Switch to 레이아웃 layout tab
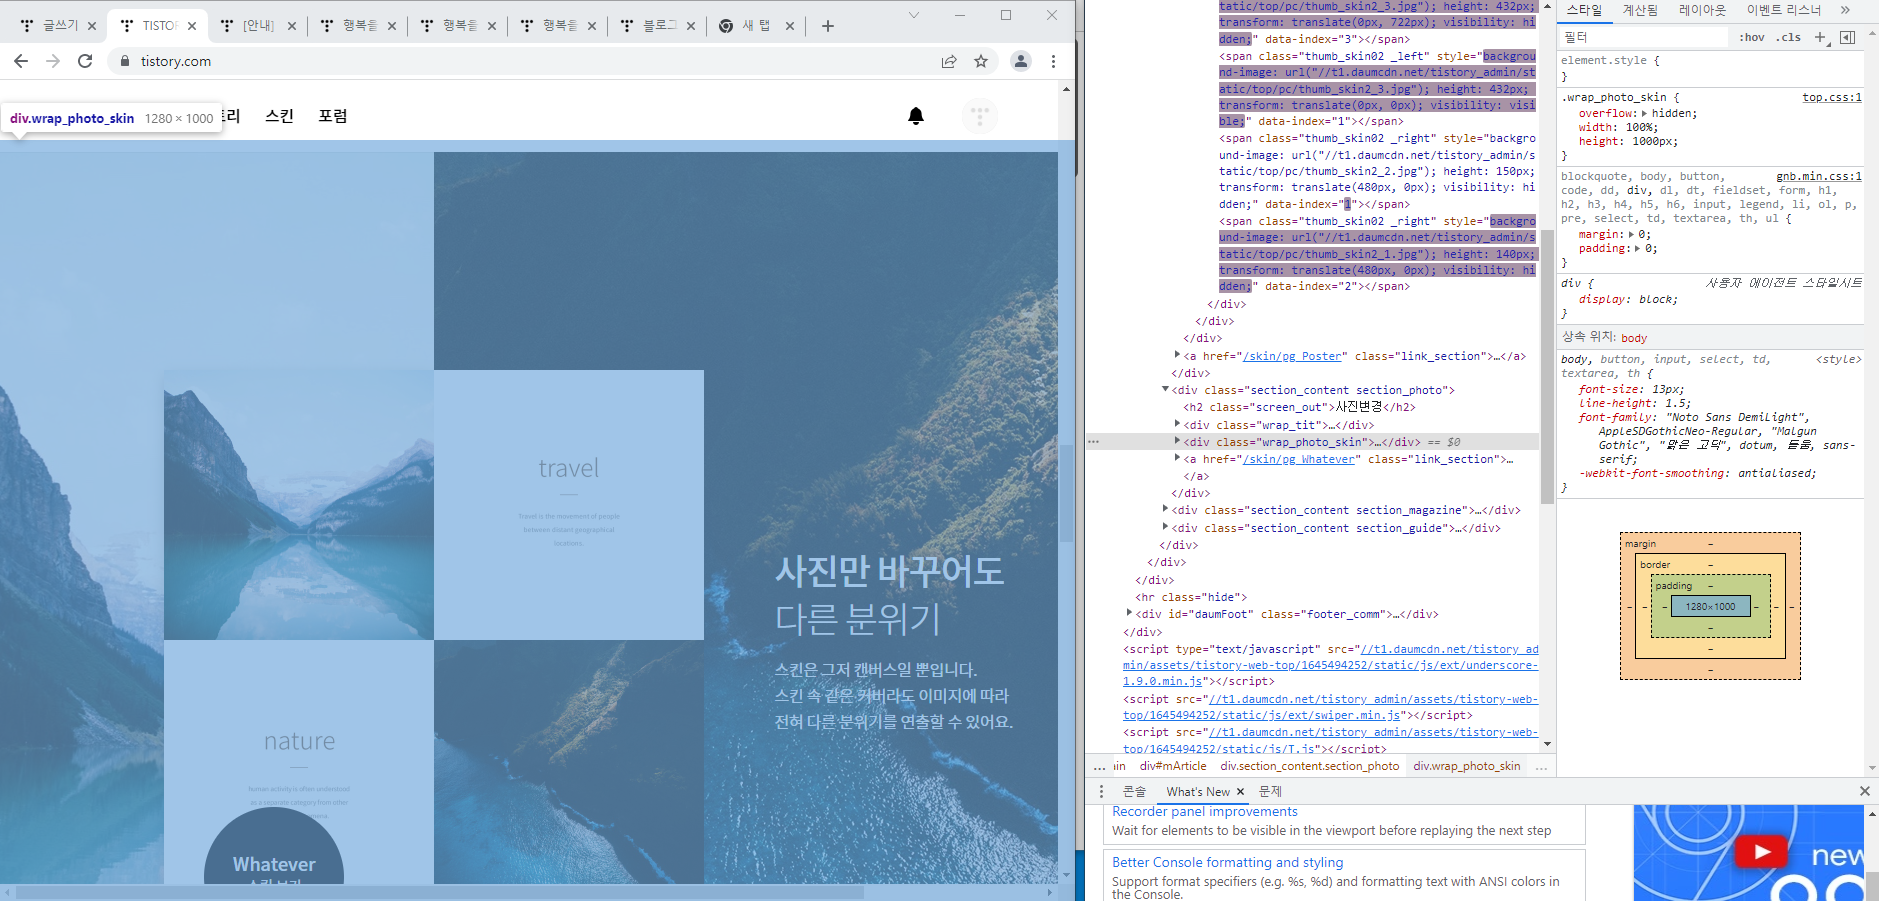1879x901 pixels. pyautogui.click(x=1702, y=10)
